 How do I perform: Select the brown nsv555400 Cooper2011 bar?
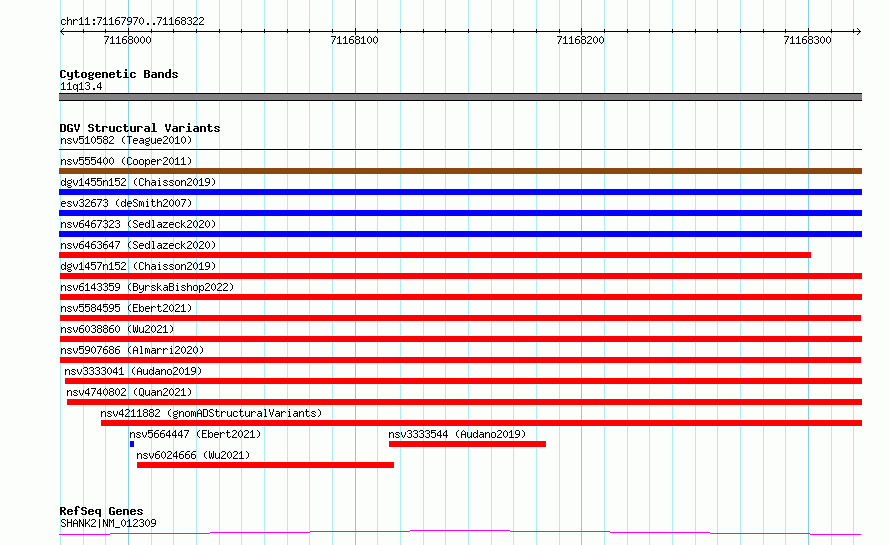coord(460,171)
